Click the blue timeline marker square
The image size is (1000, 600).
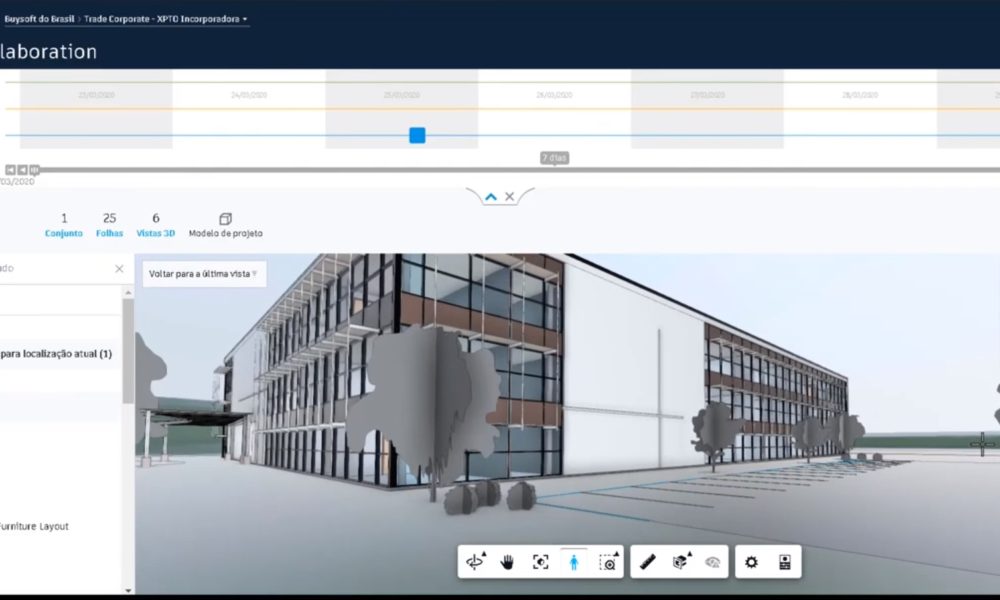[x=417, y=135]
